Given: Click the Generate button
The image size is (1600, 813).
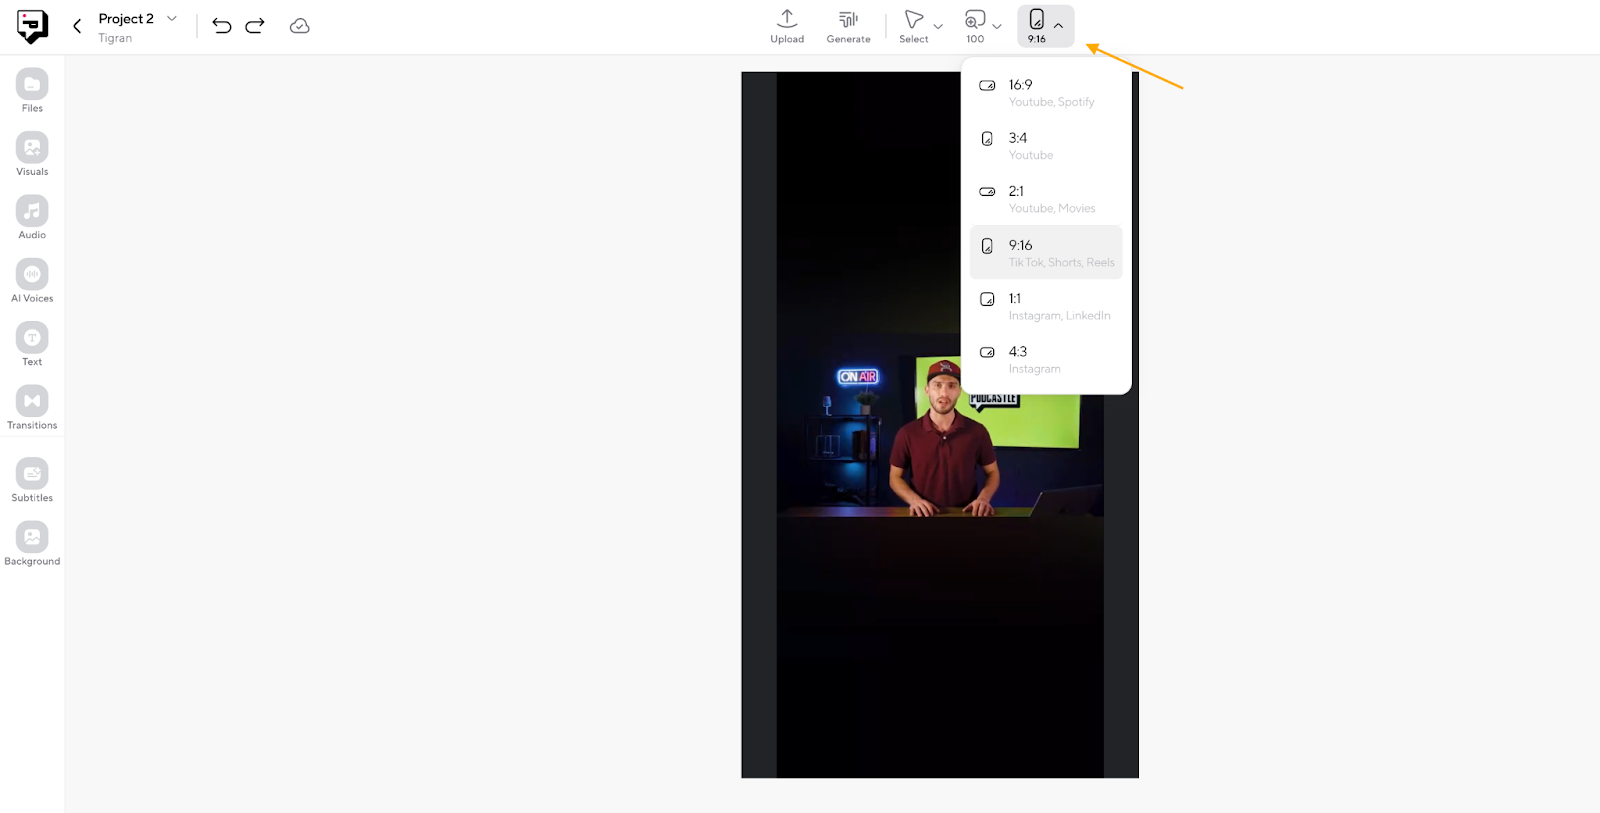Looking at the screenshot, I should [848, 26].
